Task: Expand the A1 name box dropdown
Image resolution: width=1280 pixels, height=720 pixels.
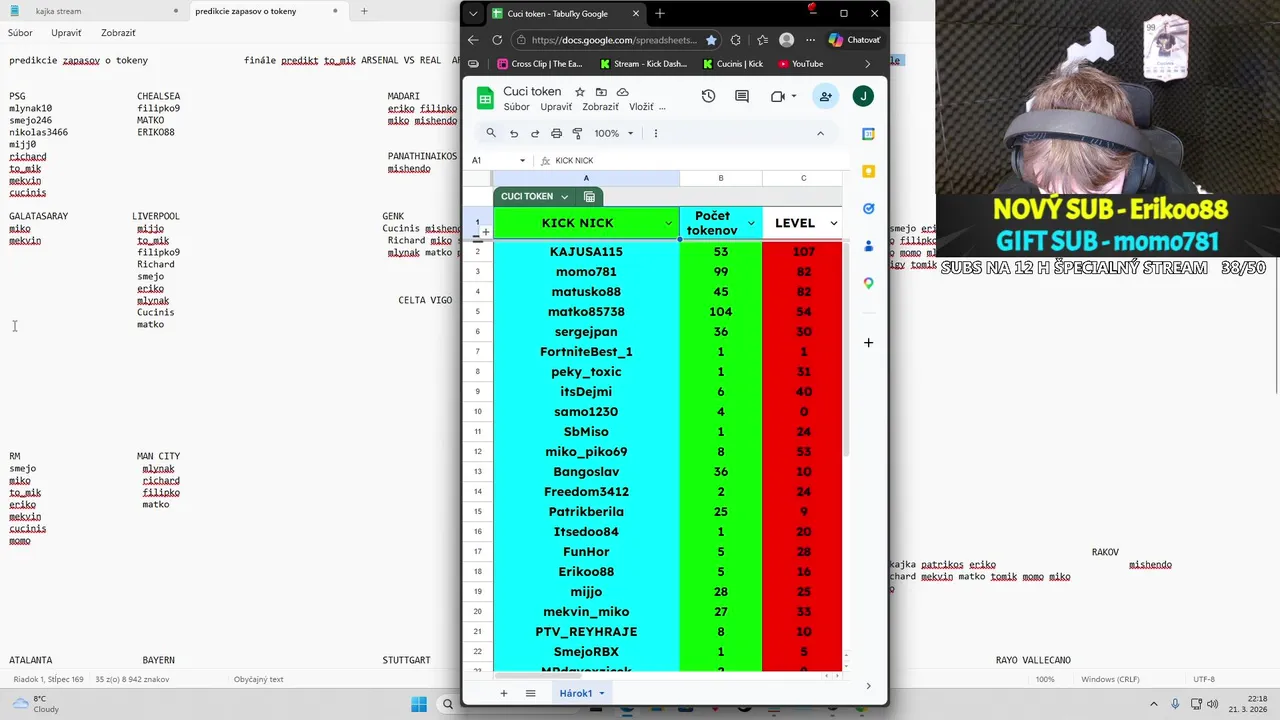Action: point(522,161)
